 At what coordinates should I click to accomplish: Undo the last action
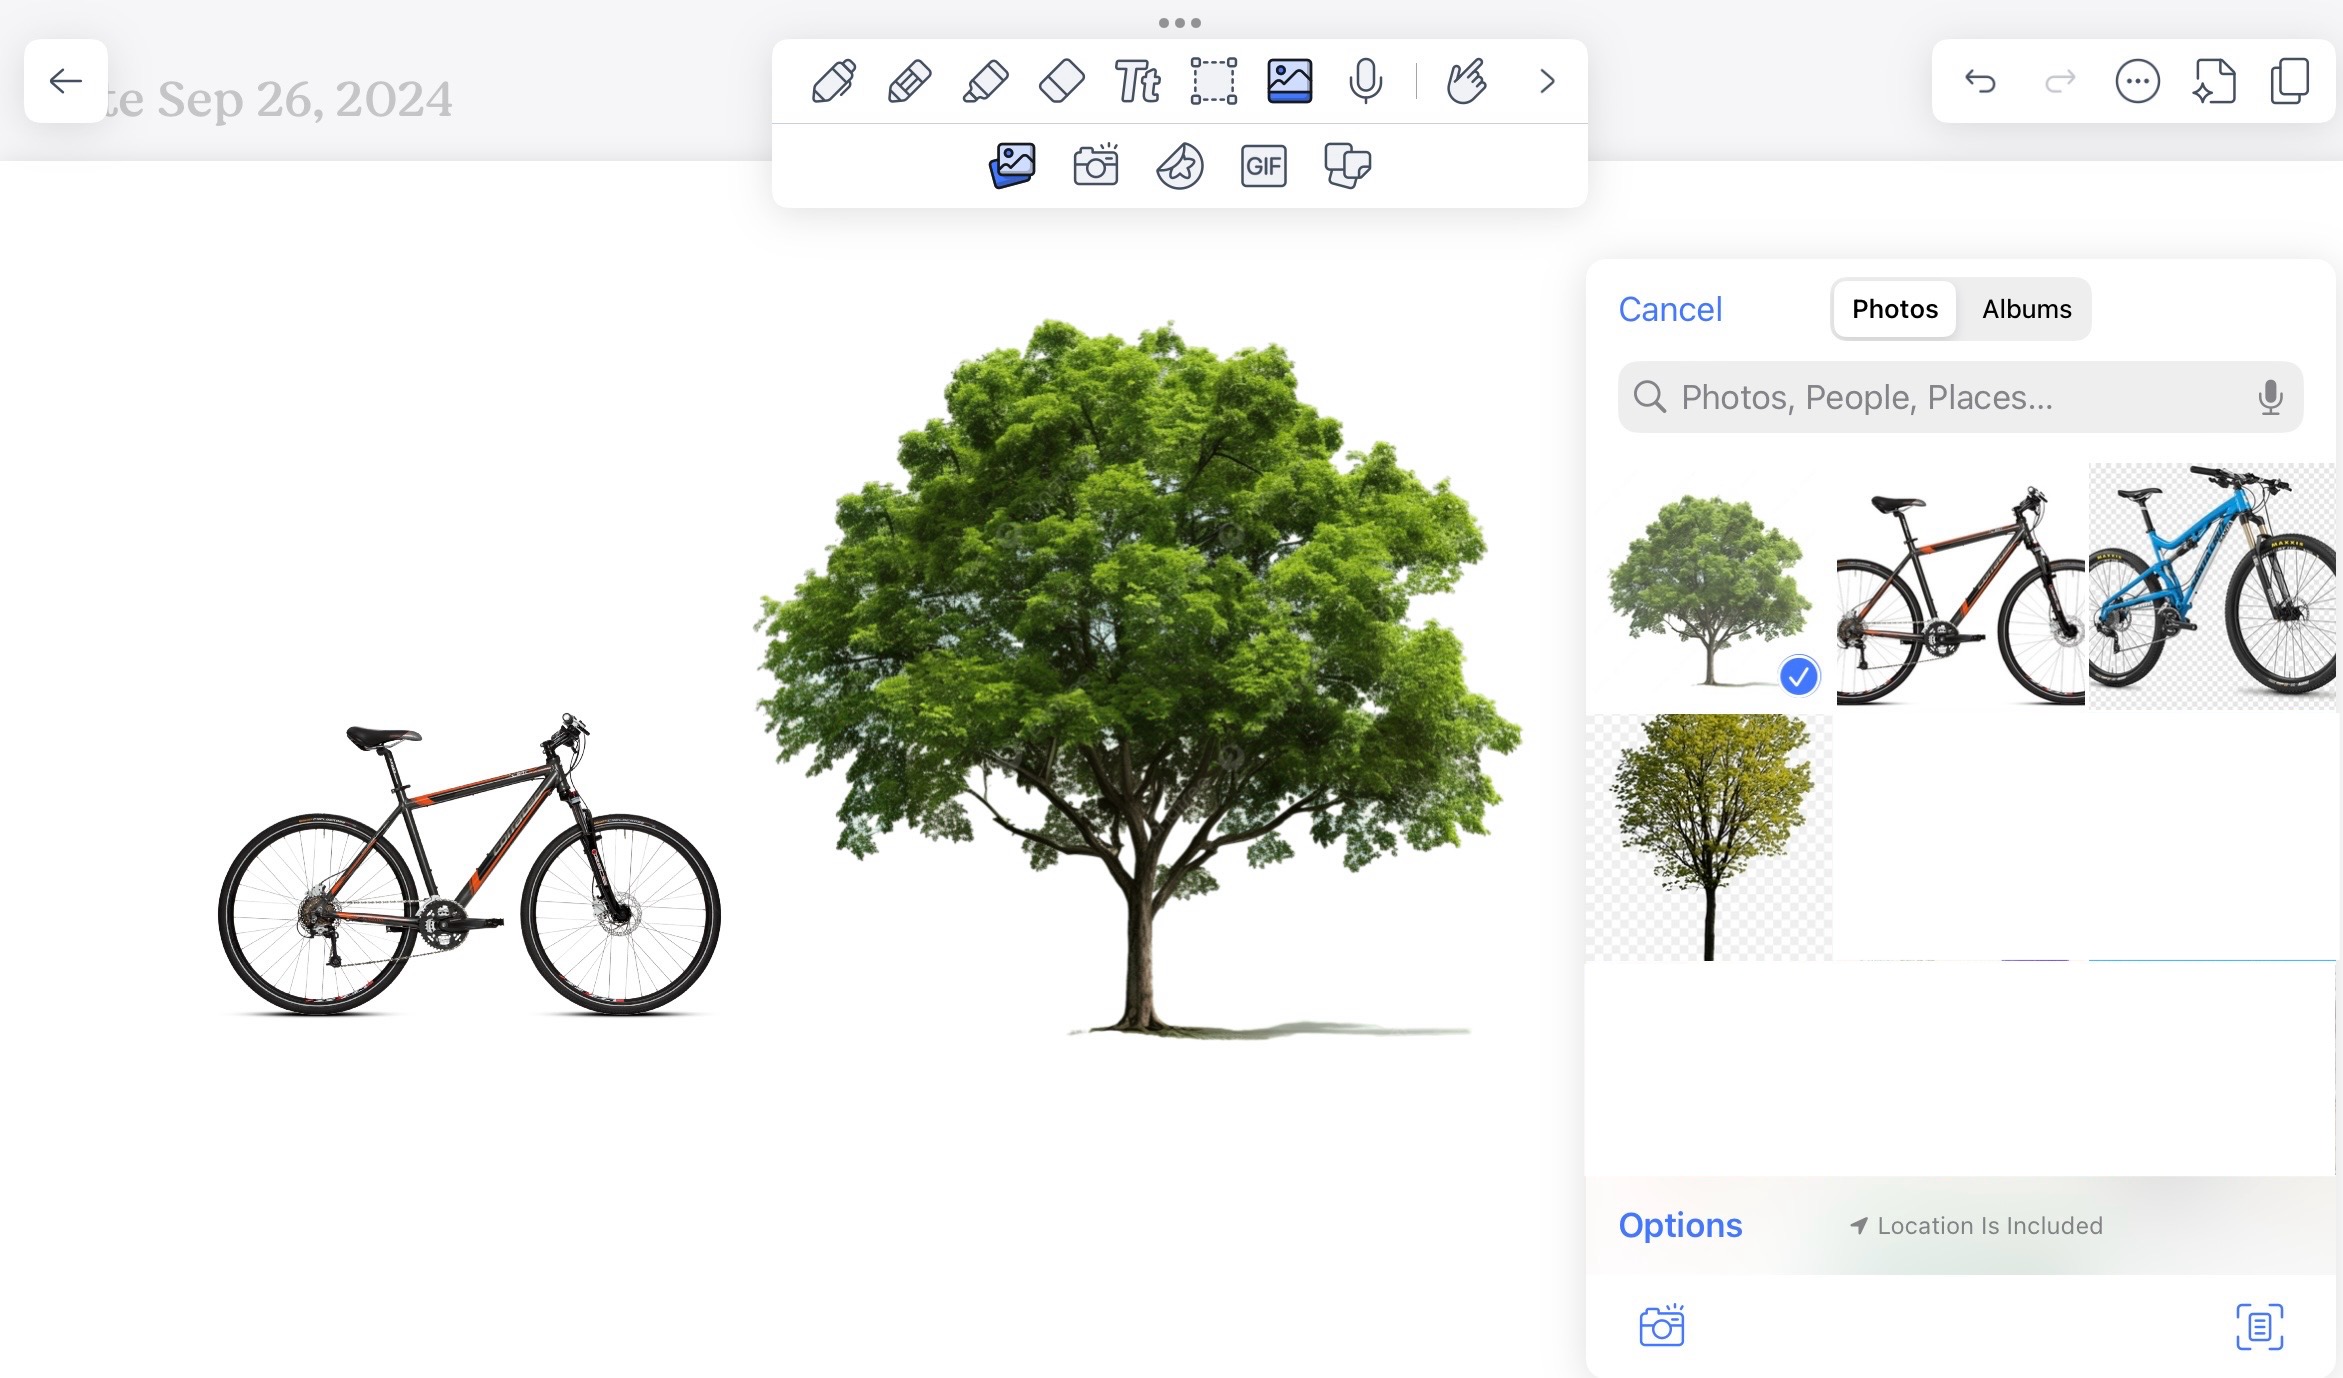coord(1980,81)
